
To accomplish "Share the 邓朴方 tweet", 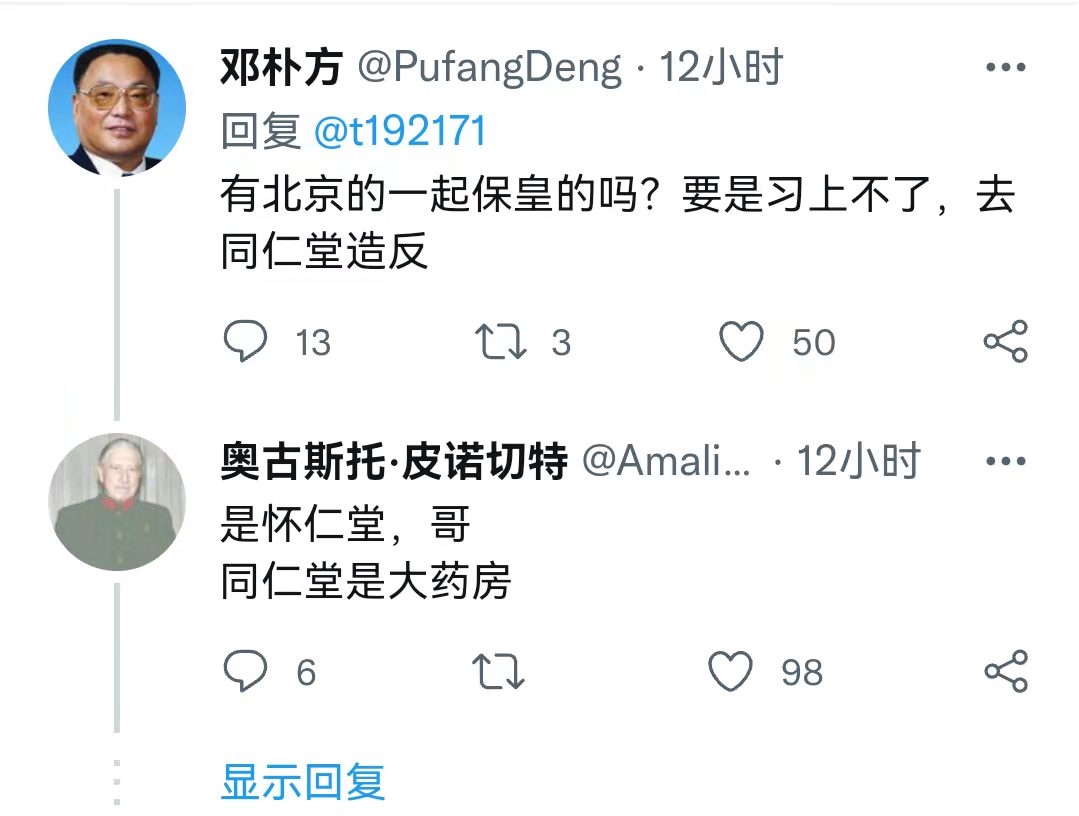I will (1005, 342).
